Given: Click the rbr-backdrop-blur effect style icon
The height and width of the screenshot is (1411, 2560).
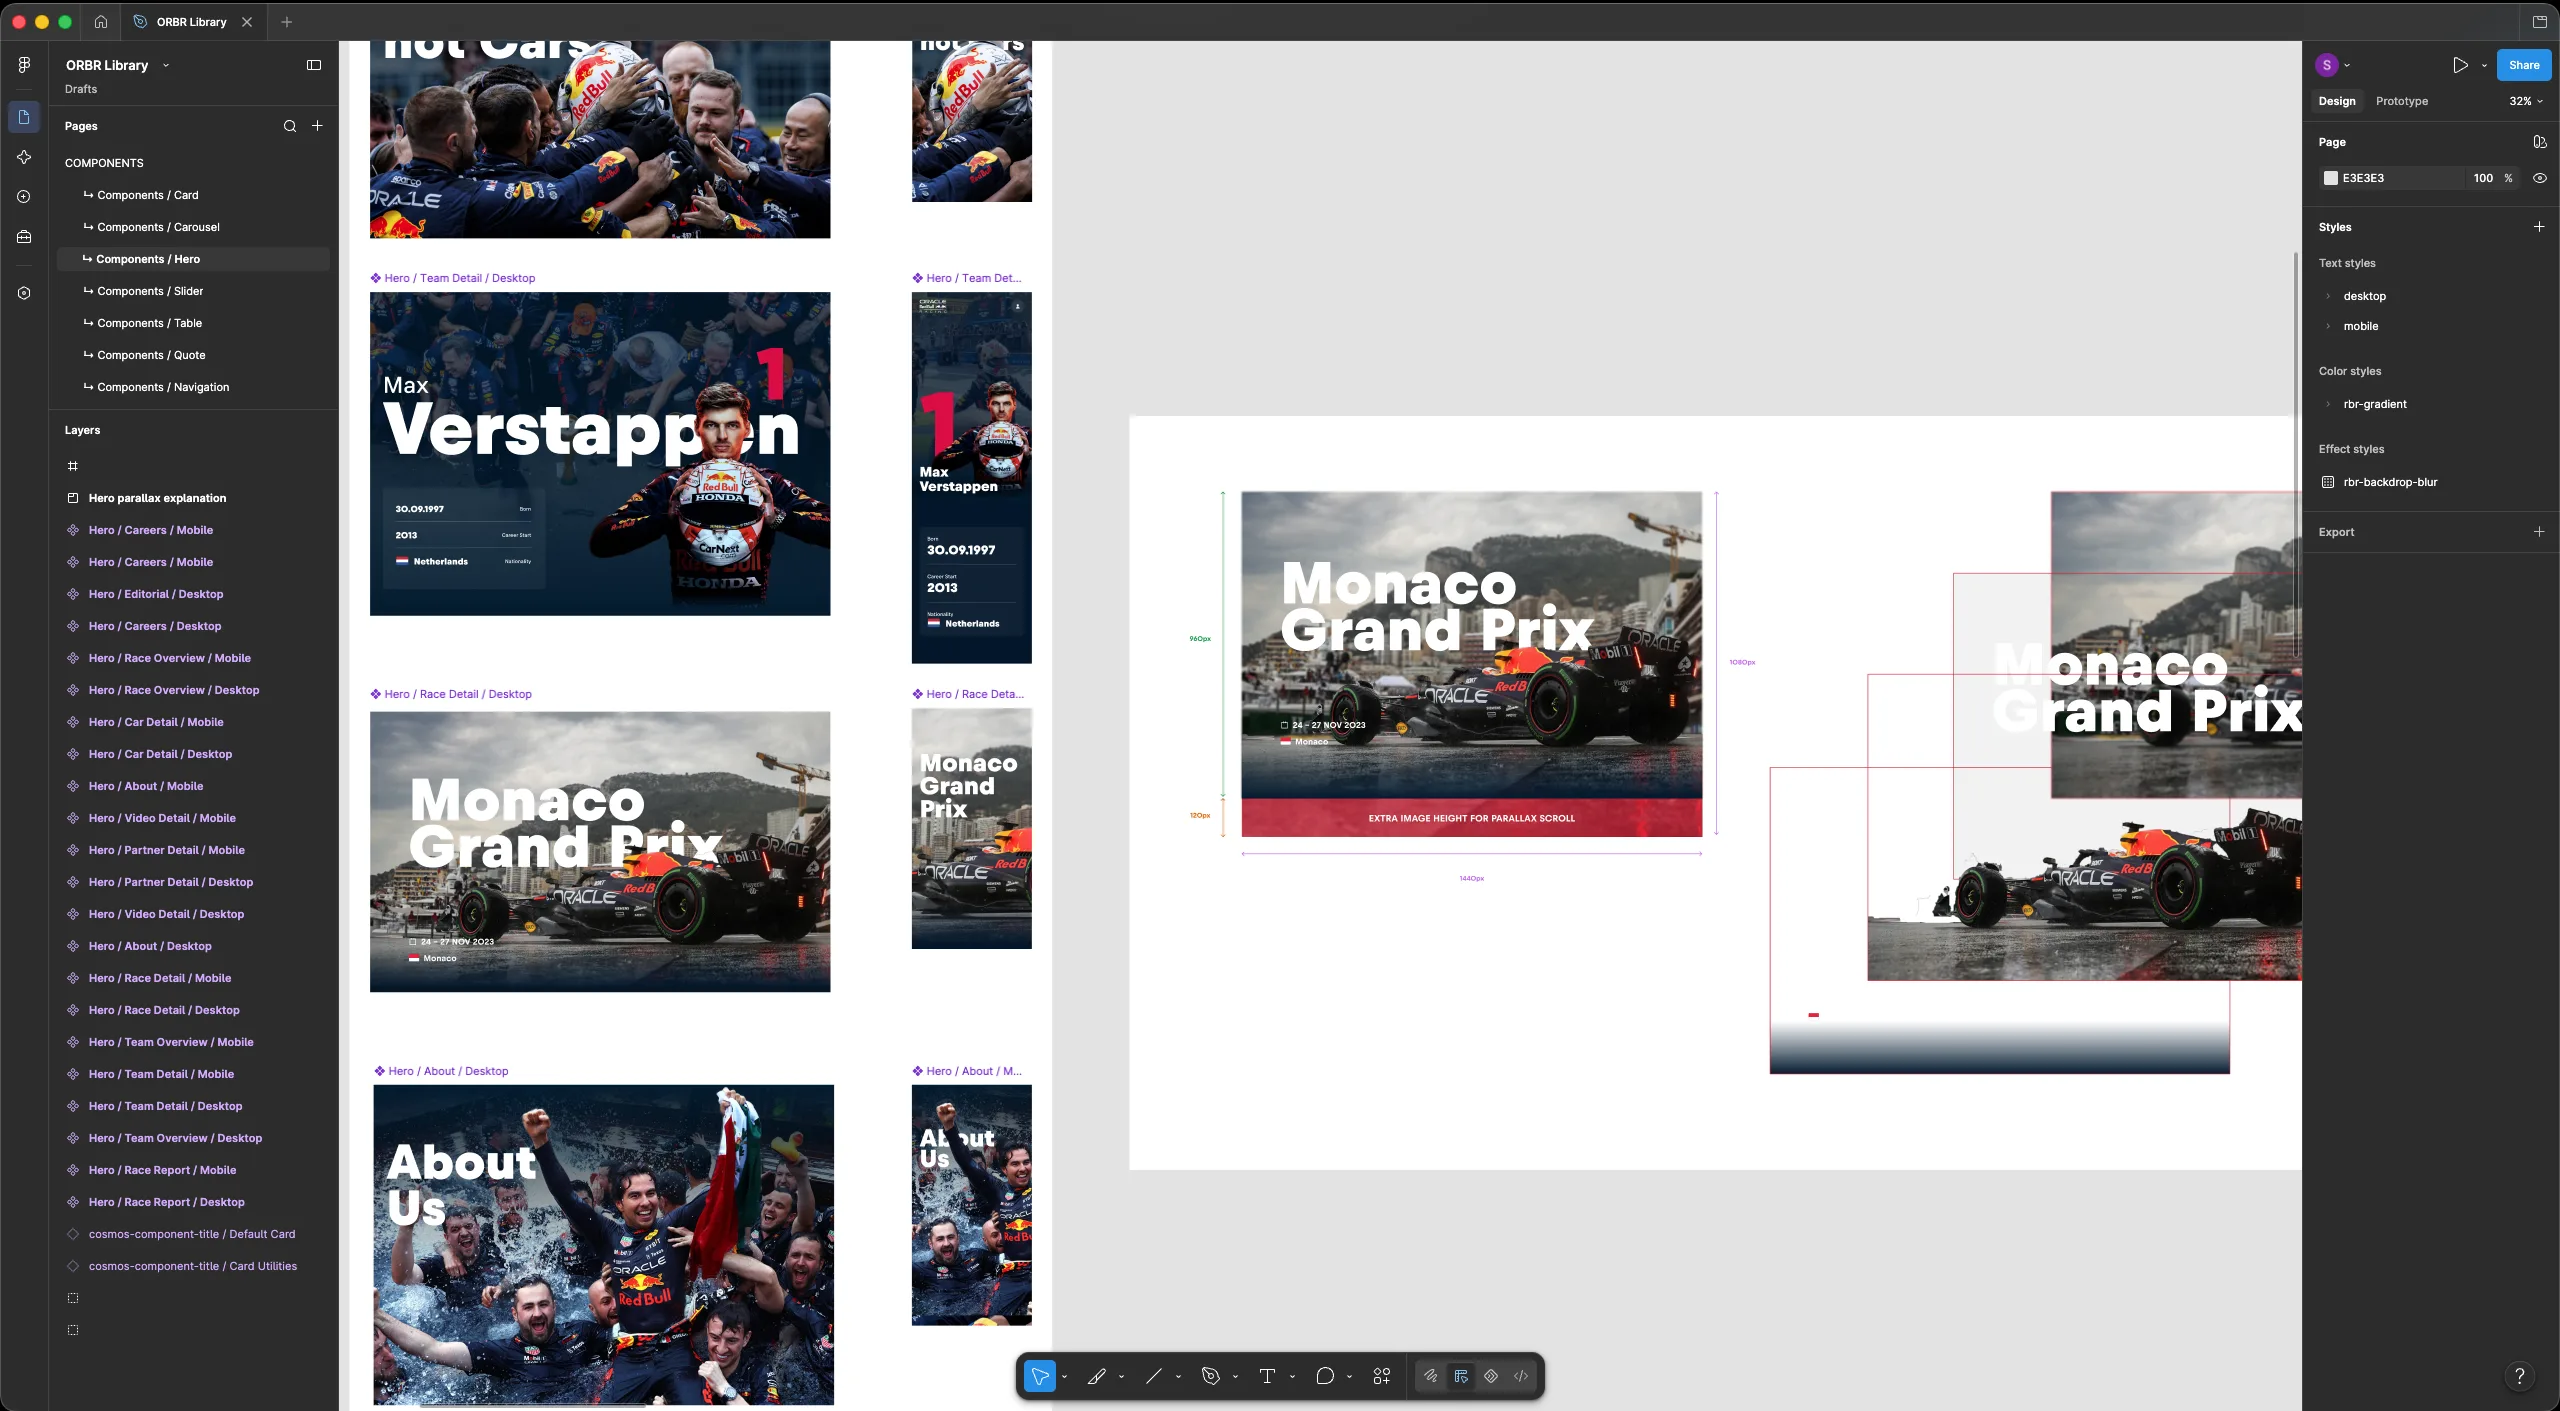Looking at the screenshot, I should 2328,482.
